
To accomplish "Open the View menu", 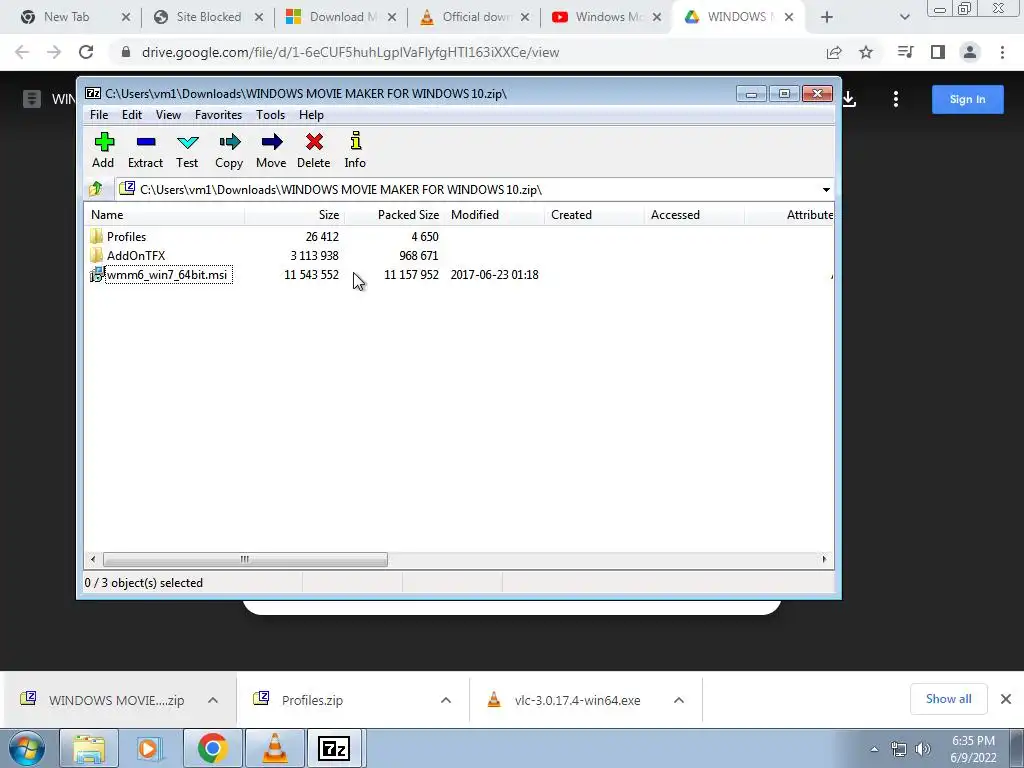I will [x=168, y=115].
